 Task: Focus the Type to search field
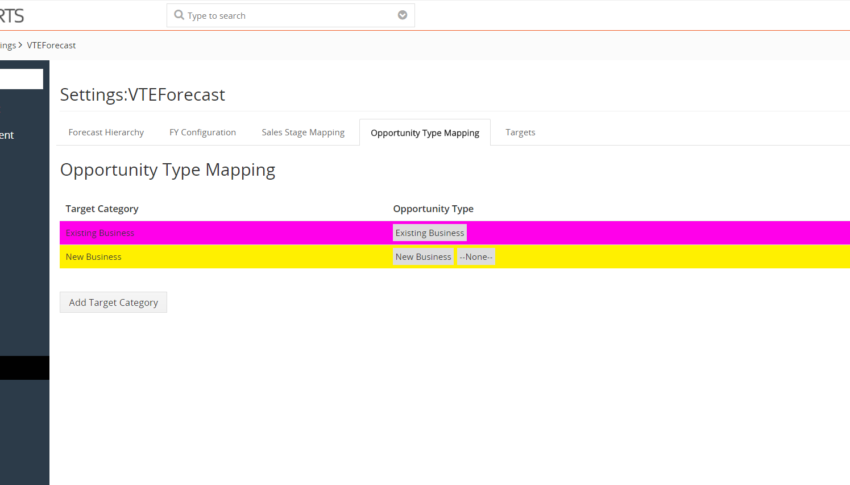pyautogui.click(x=291, y=15)
